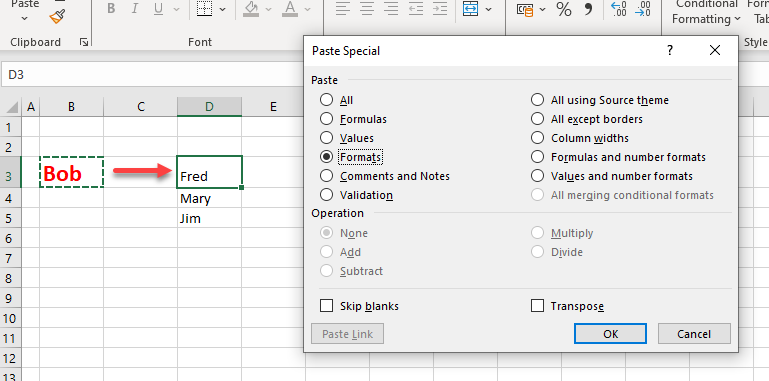Increase Decimal places
This screenshot has width=769, height=381.
click(x=618, y=8)
